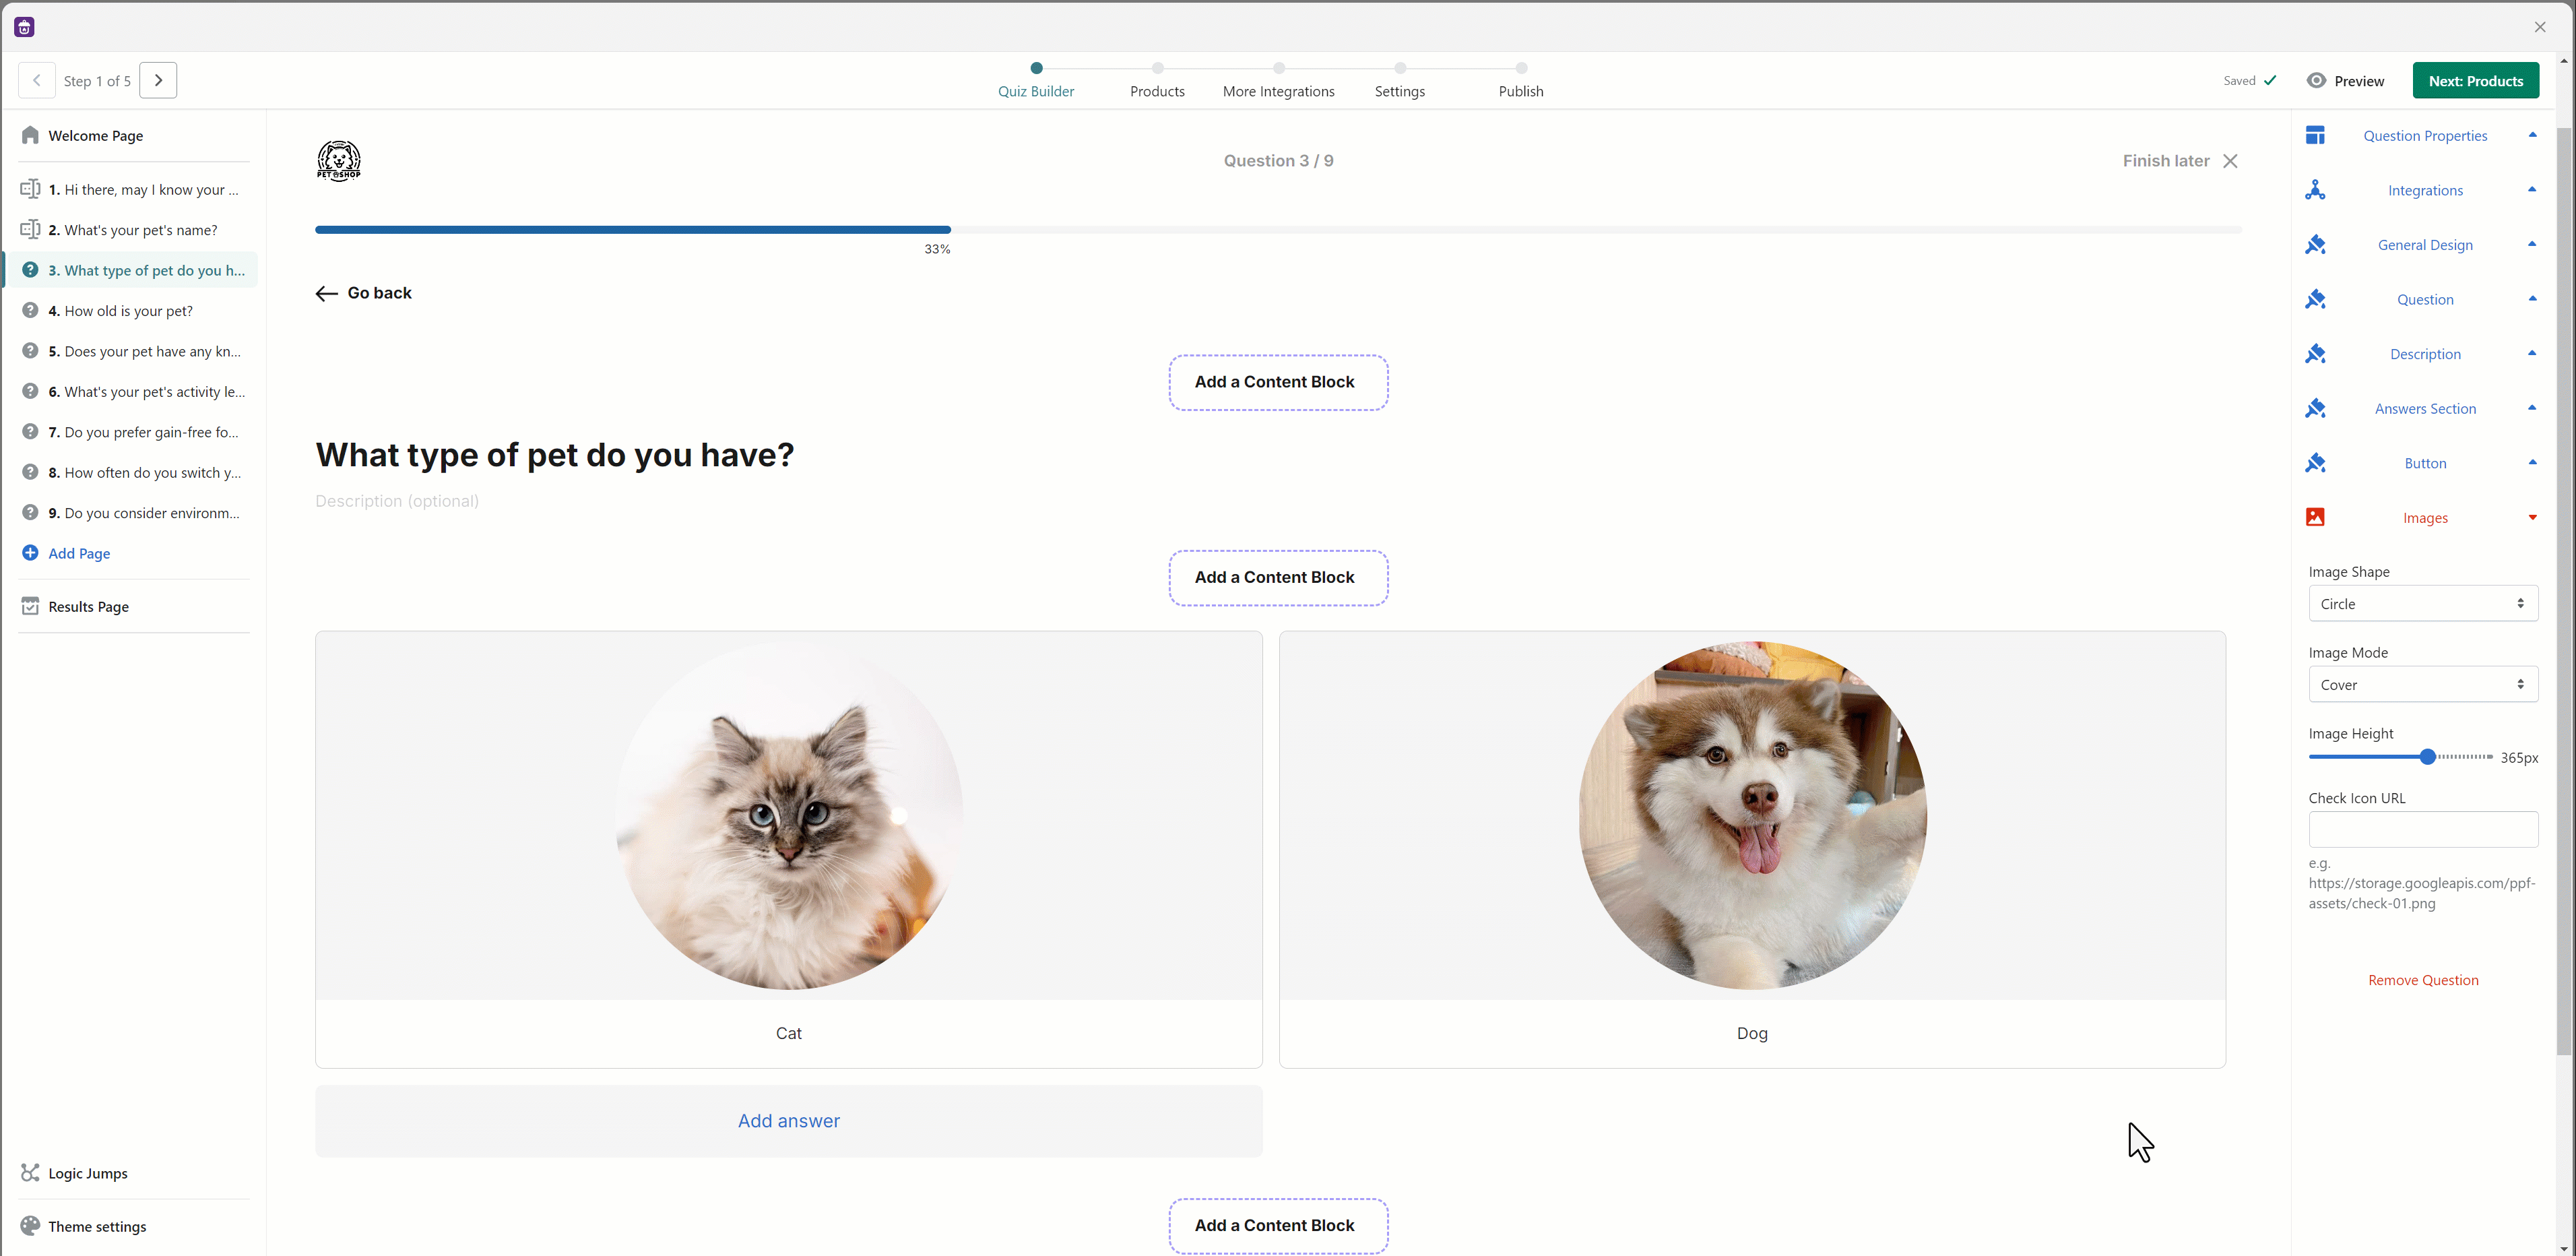Open the Image Mode Cover dropdown
The image size is (2576, 1256).
[x=2423, y=685]
